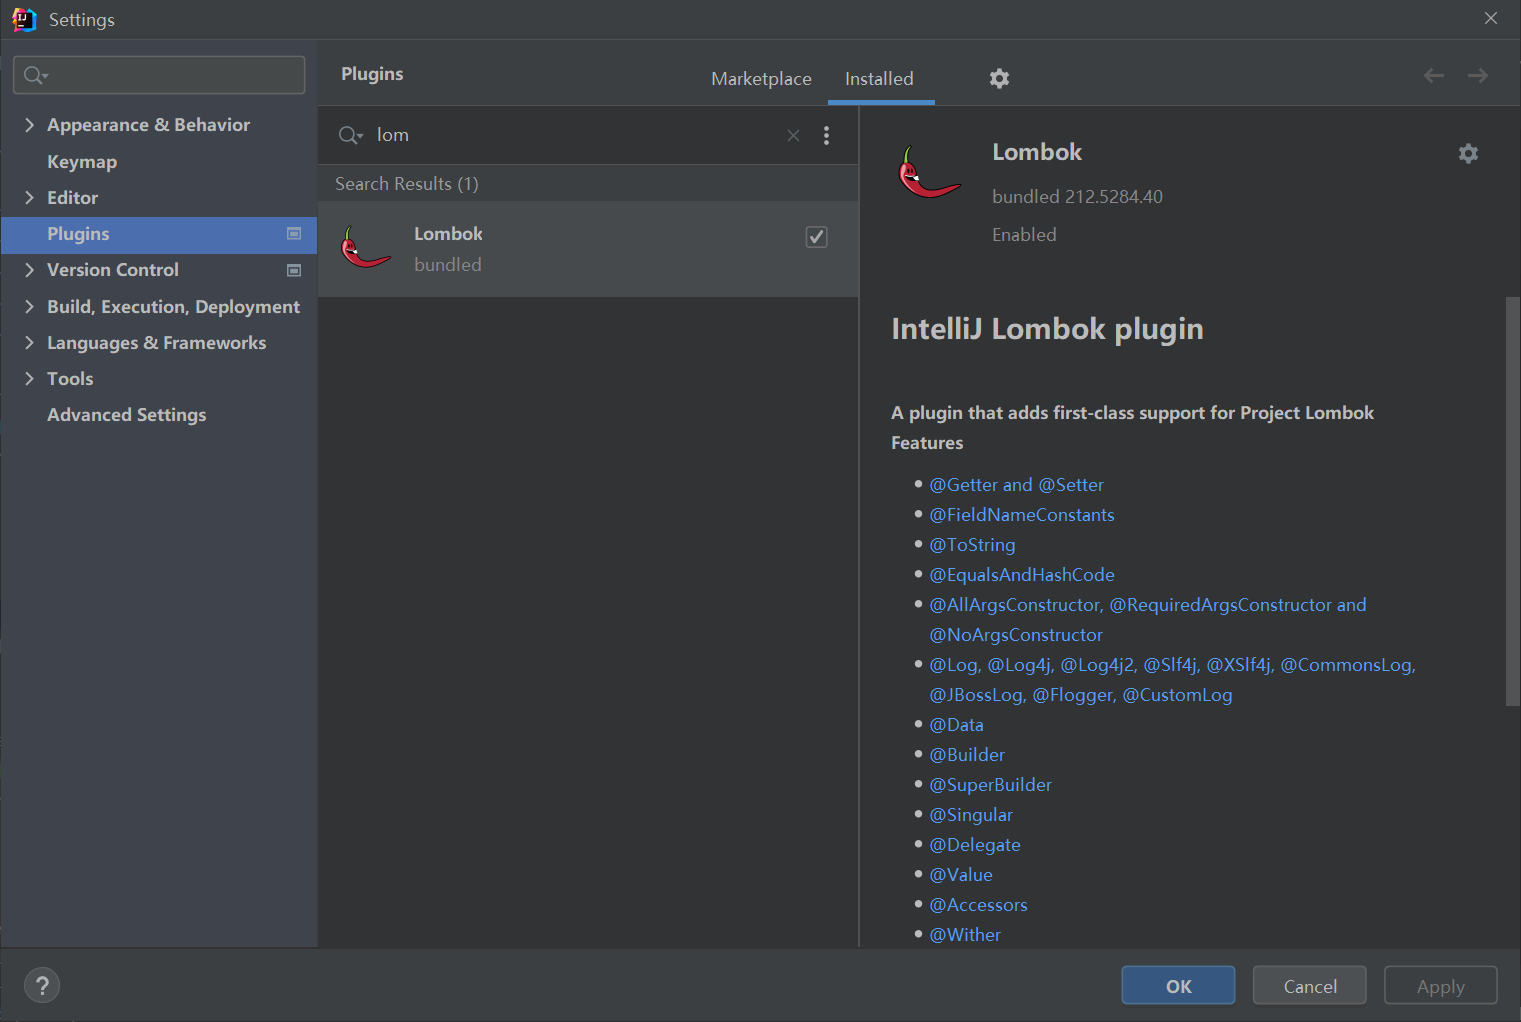This screenshot has height=1022, width=1521.
Task: Switch to the Marketplace tab
Action: point(761,78)
